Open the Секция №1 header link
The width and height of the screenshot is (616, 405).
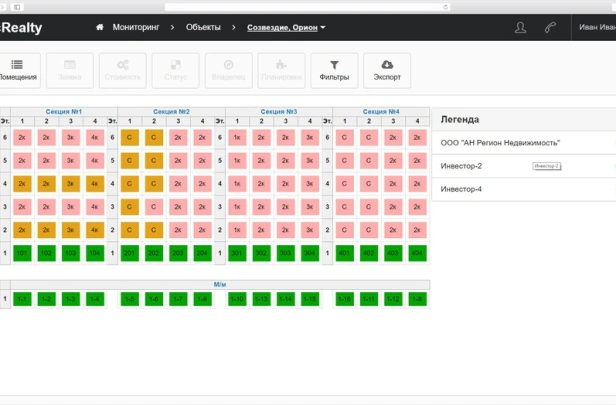(64, 112)
